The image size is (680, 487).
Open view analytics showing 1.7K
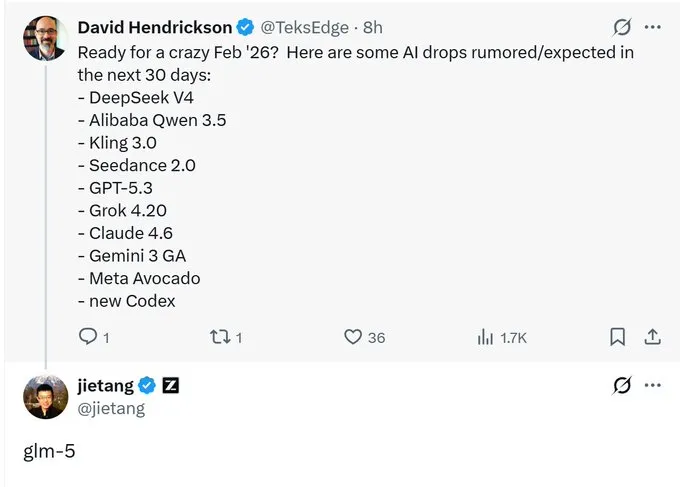(x=487, y=337)
